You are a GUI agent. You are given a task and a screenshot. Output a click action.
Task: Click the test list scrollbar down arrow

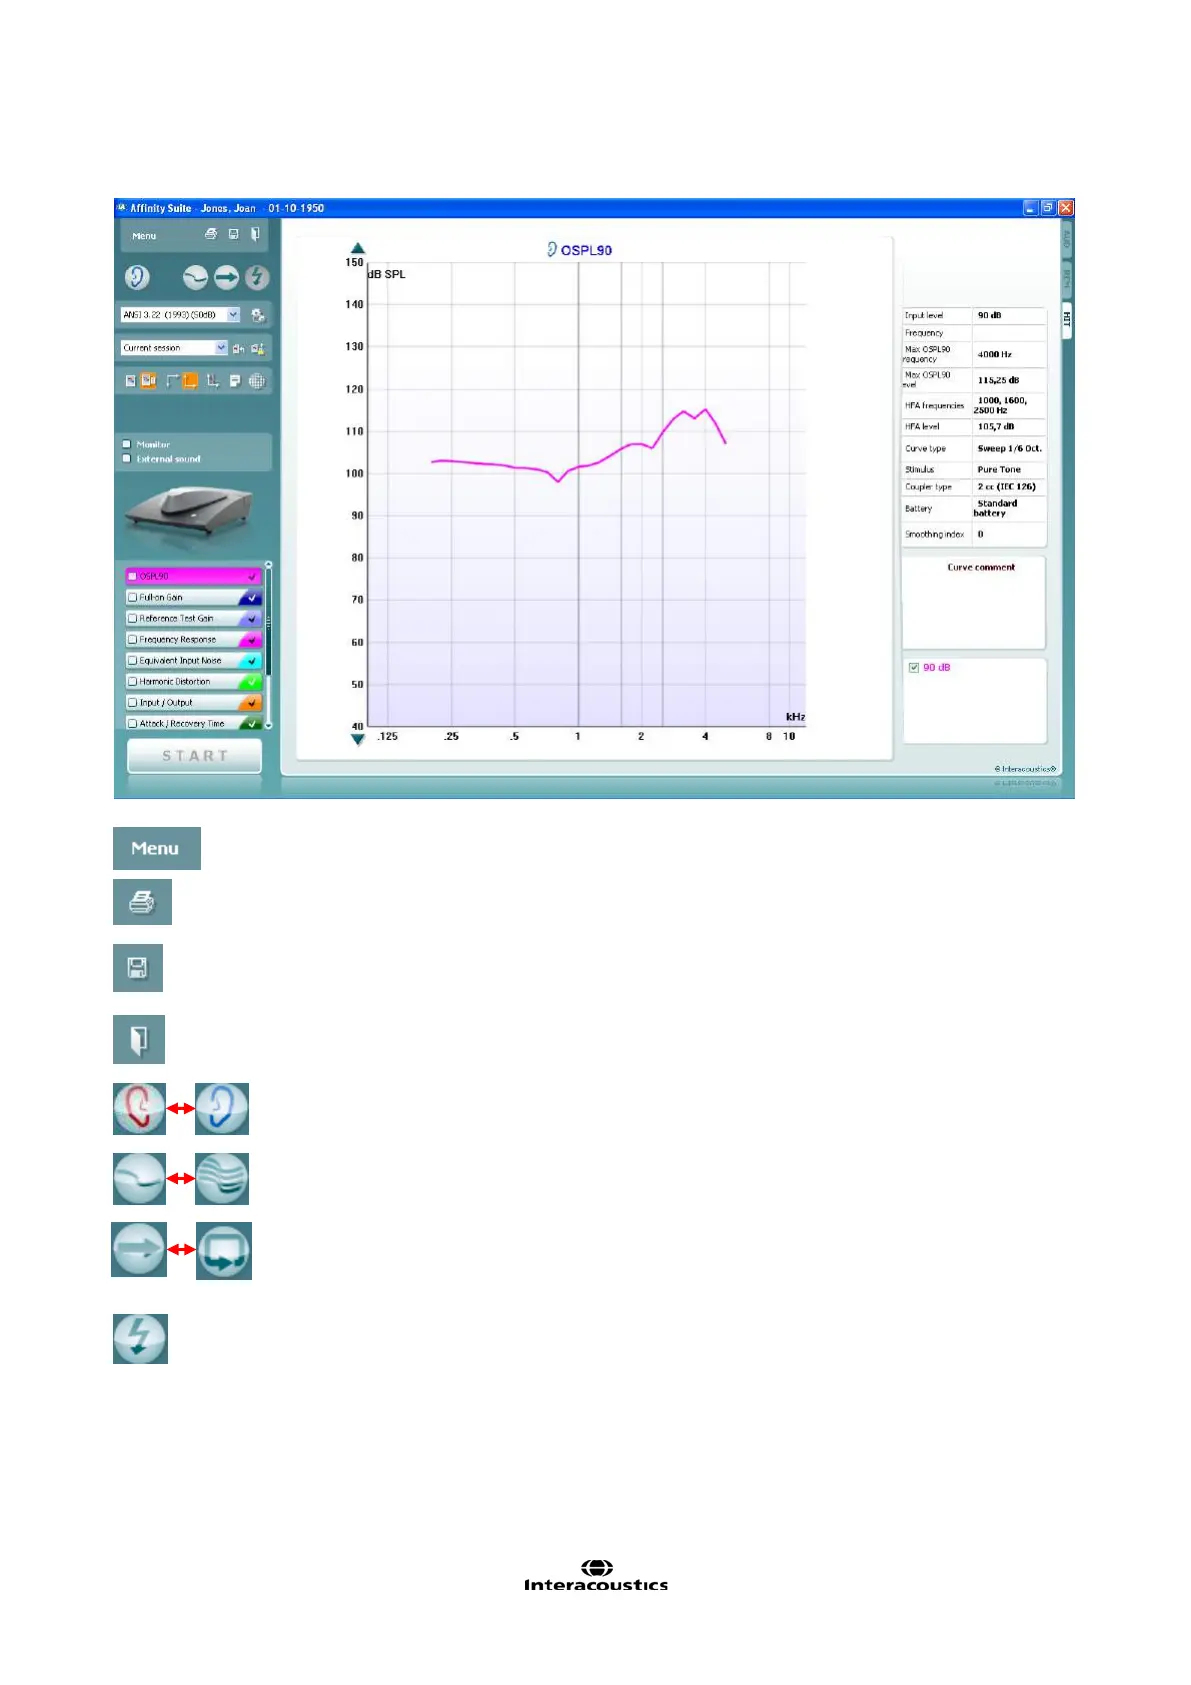268,725
